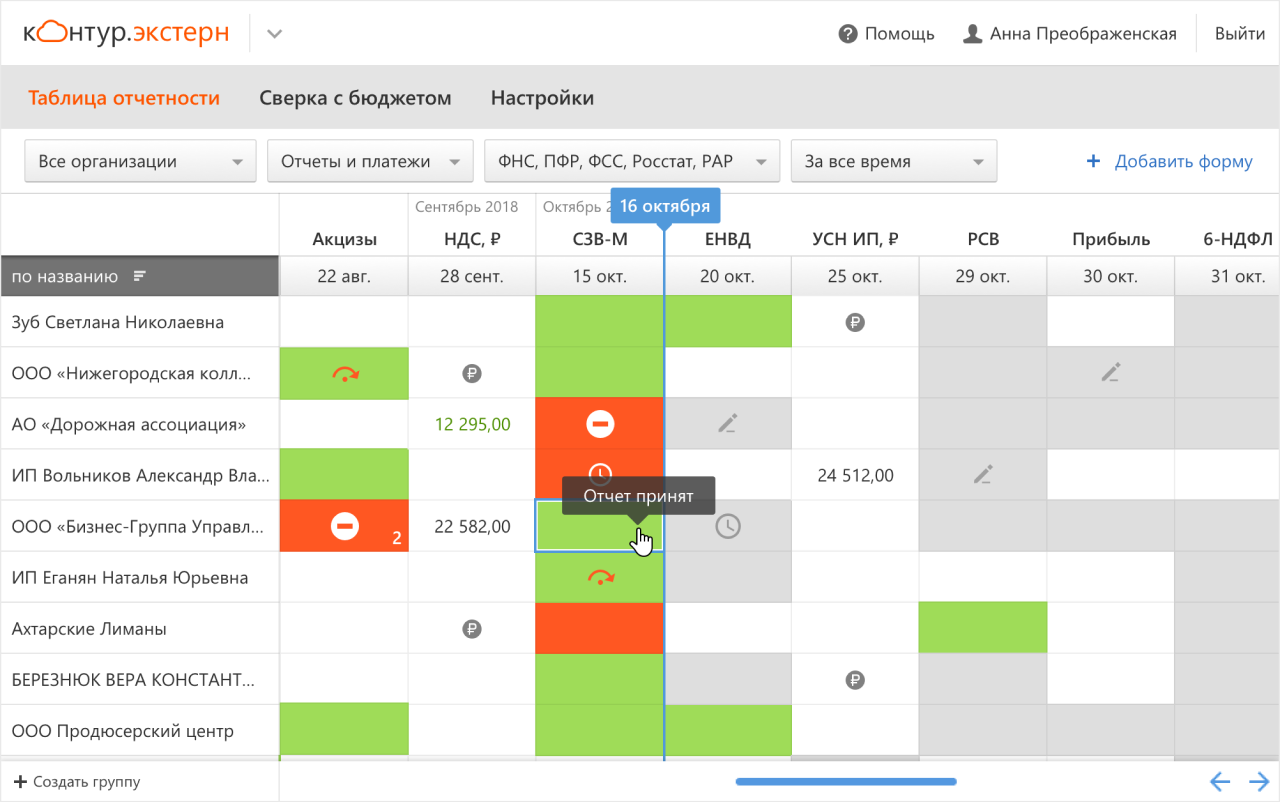
Task: Click the pencil icon in ИП Вольников РСВ cell
Action: coord(983,475)
